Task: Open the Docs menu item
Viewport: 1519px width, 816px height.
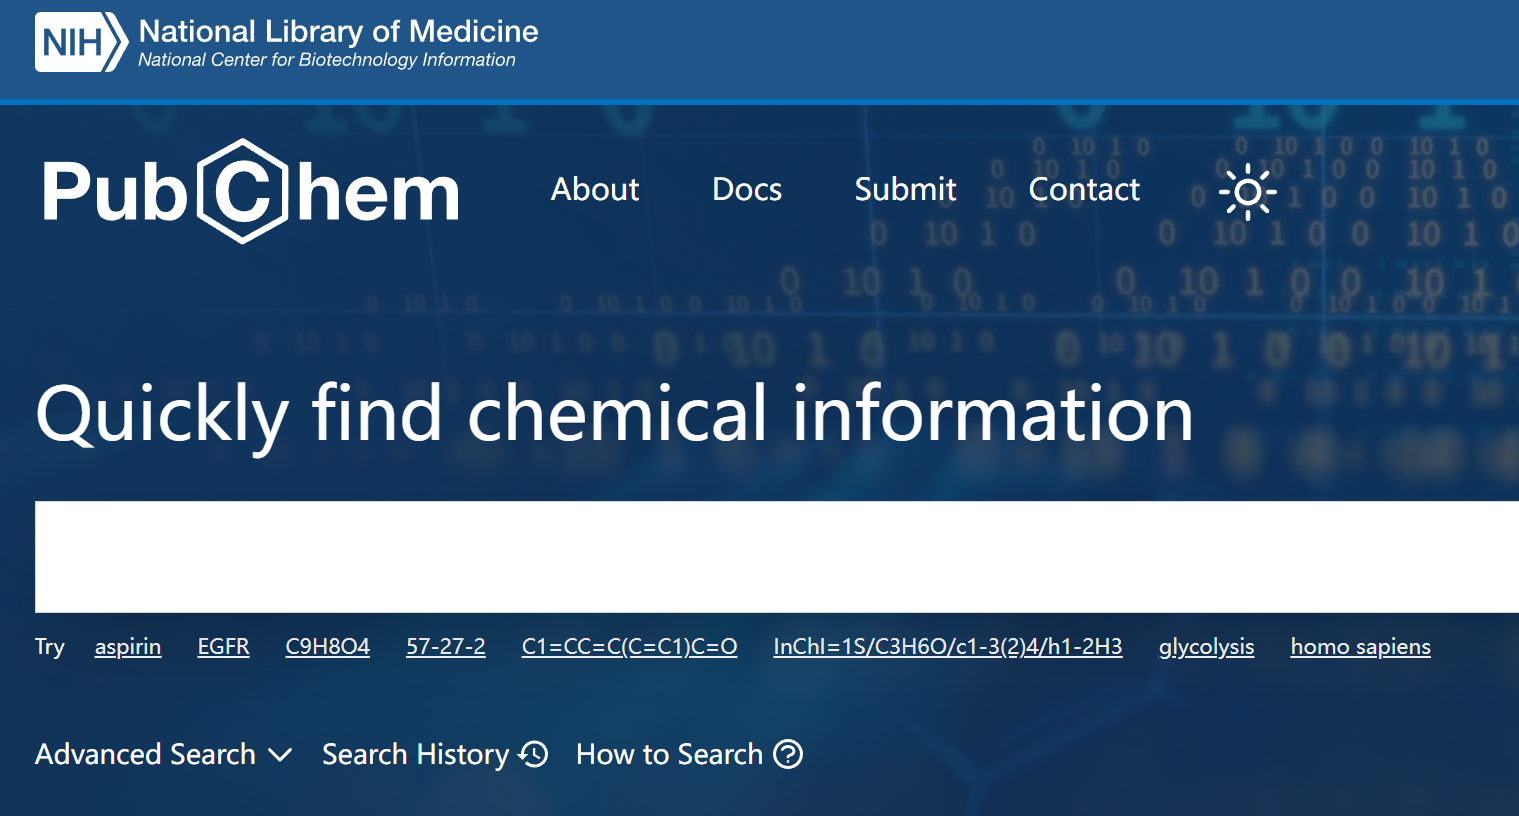Action: pos(747,189)
